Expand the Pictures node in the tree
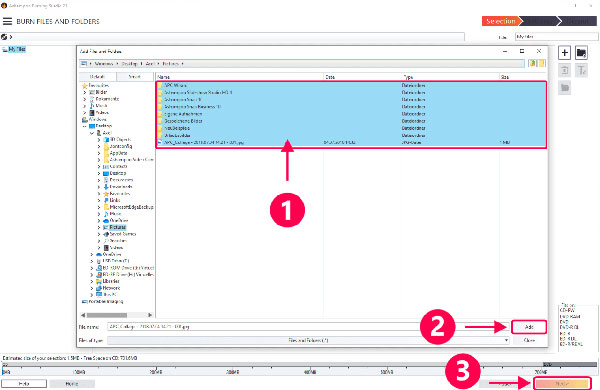The image size is (600, 390). click(x=99, y=227)
